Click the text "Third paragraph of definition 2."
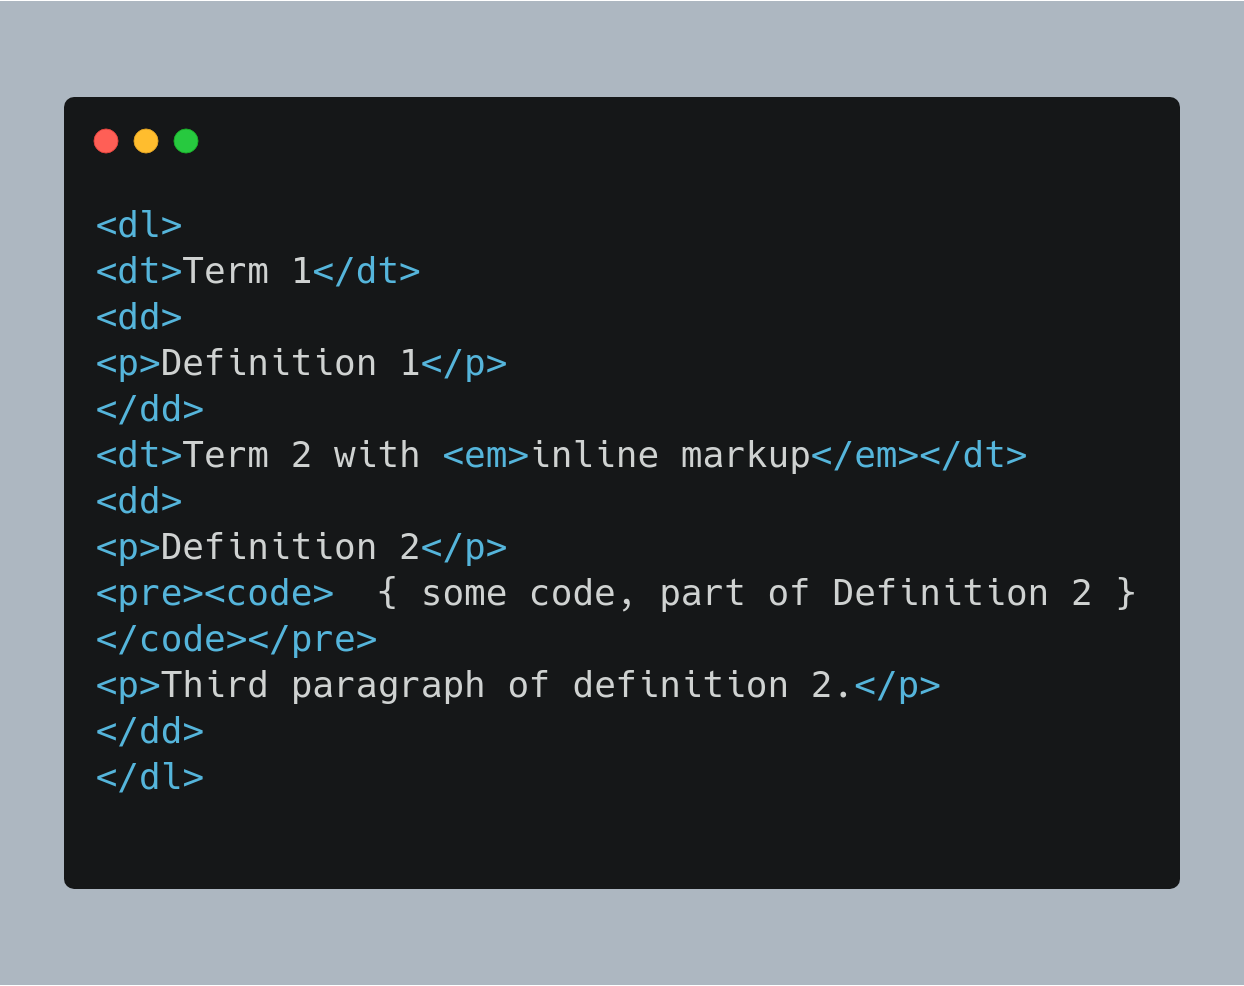The width and height of the screenshot is (1244, 986). (x=507, y=685)
